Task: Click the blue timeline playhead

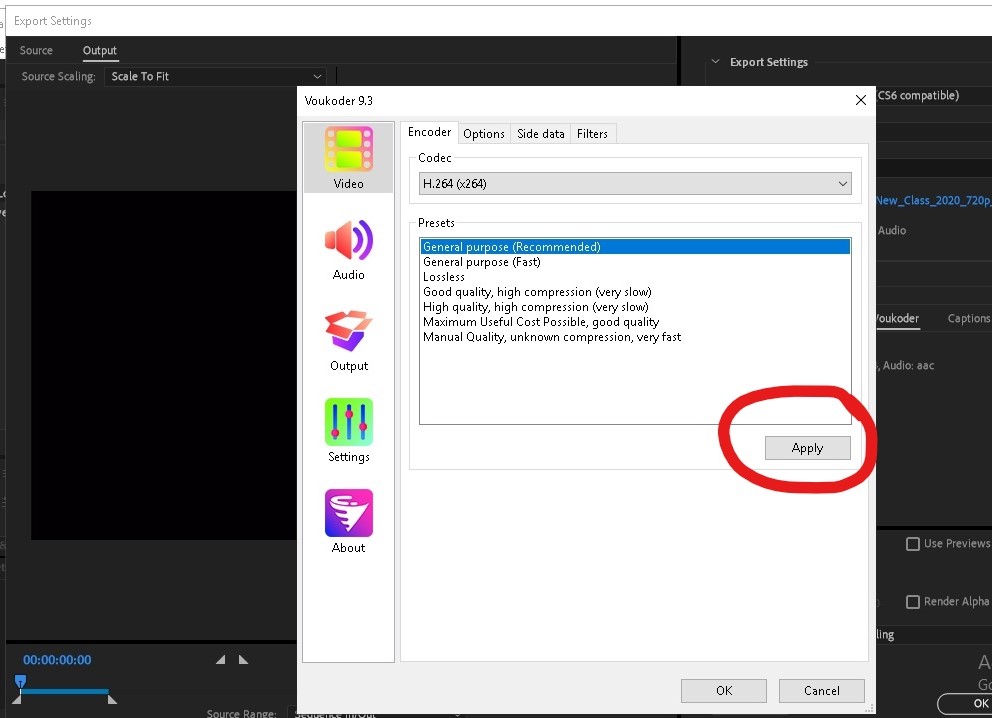Action: (x=19, y=682)
